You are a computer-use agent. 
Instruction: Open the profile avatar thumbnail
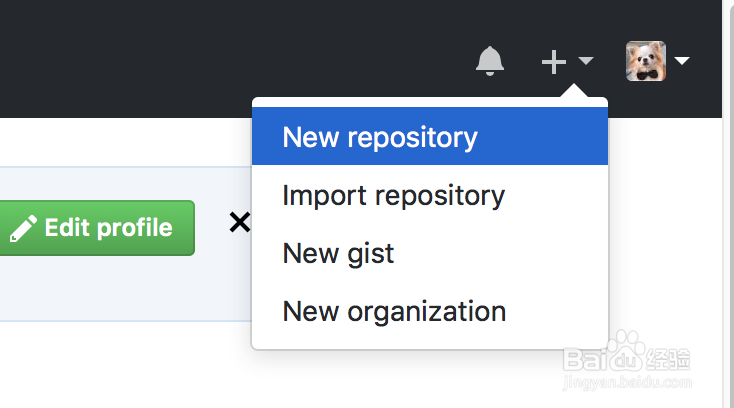coord(646,62)
